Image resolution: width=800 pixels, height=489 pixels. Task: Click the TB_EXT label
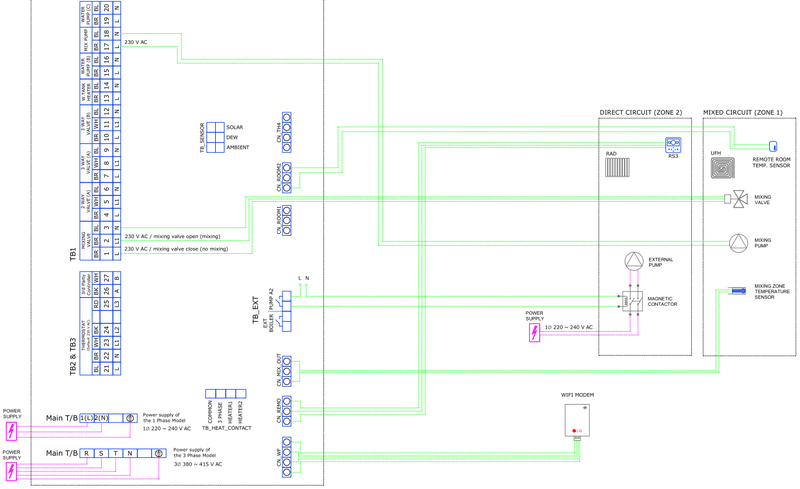pyautogui.click(x=256, y=310)
